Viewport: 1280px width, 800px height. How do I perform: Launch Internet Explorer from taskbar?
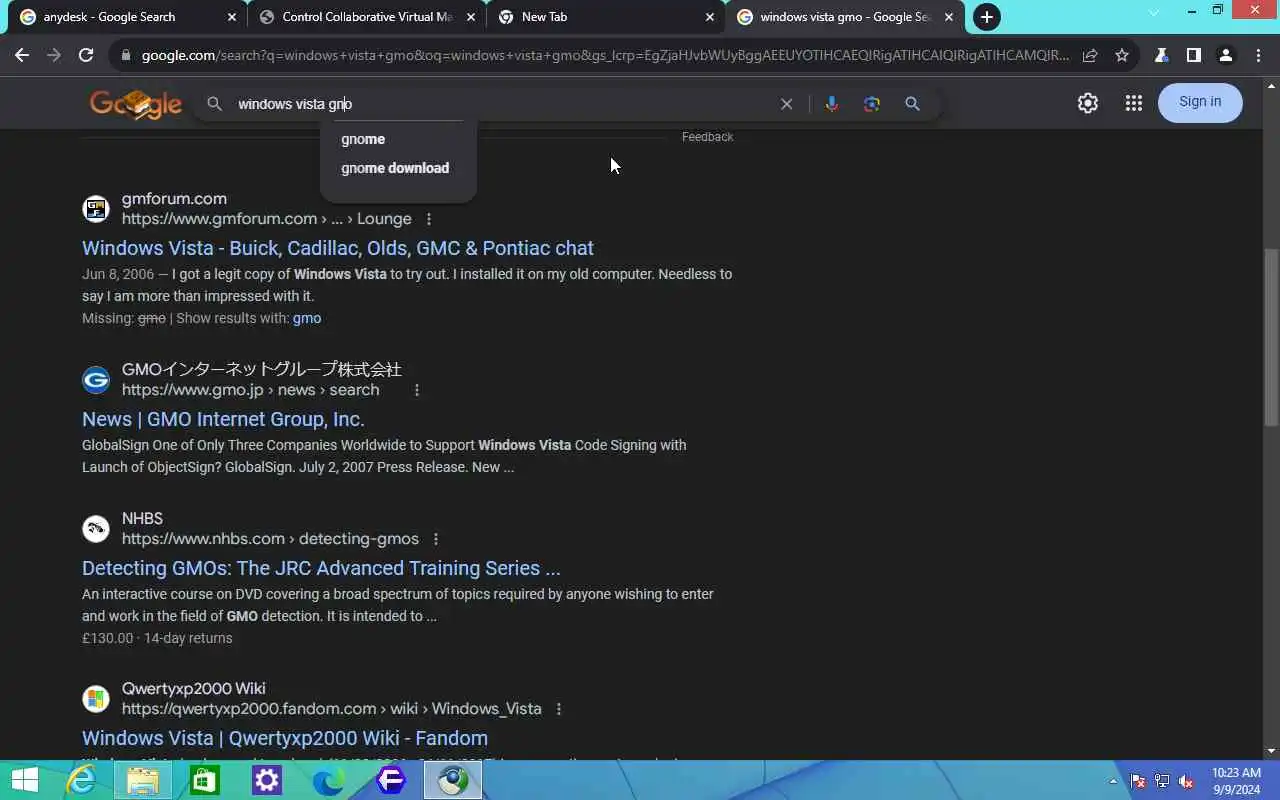[x=81, y=780]
